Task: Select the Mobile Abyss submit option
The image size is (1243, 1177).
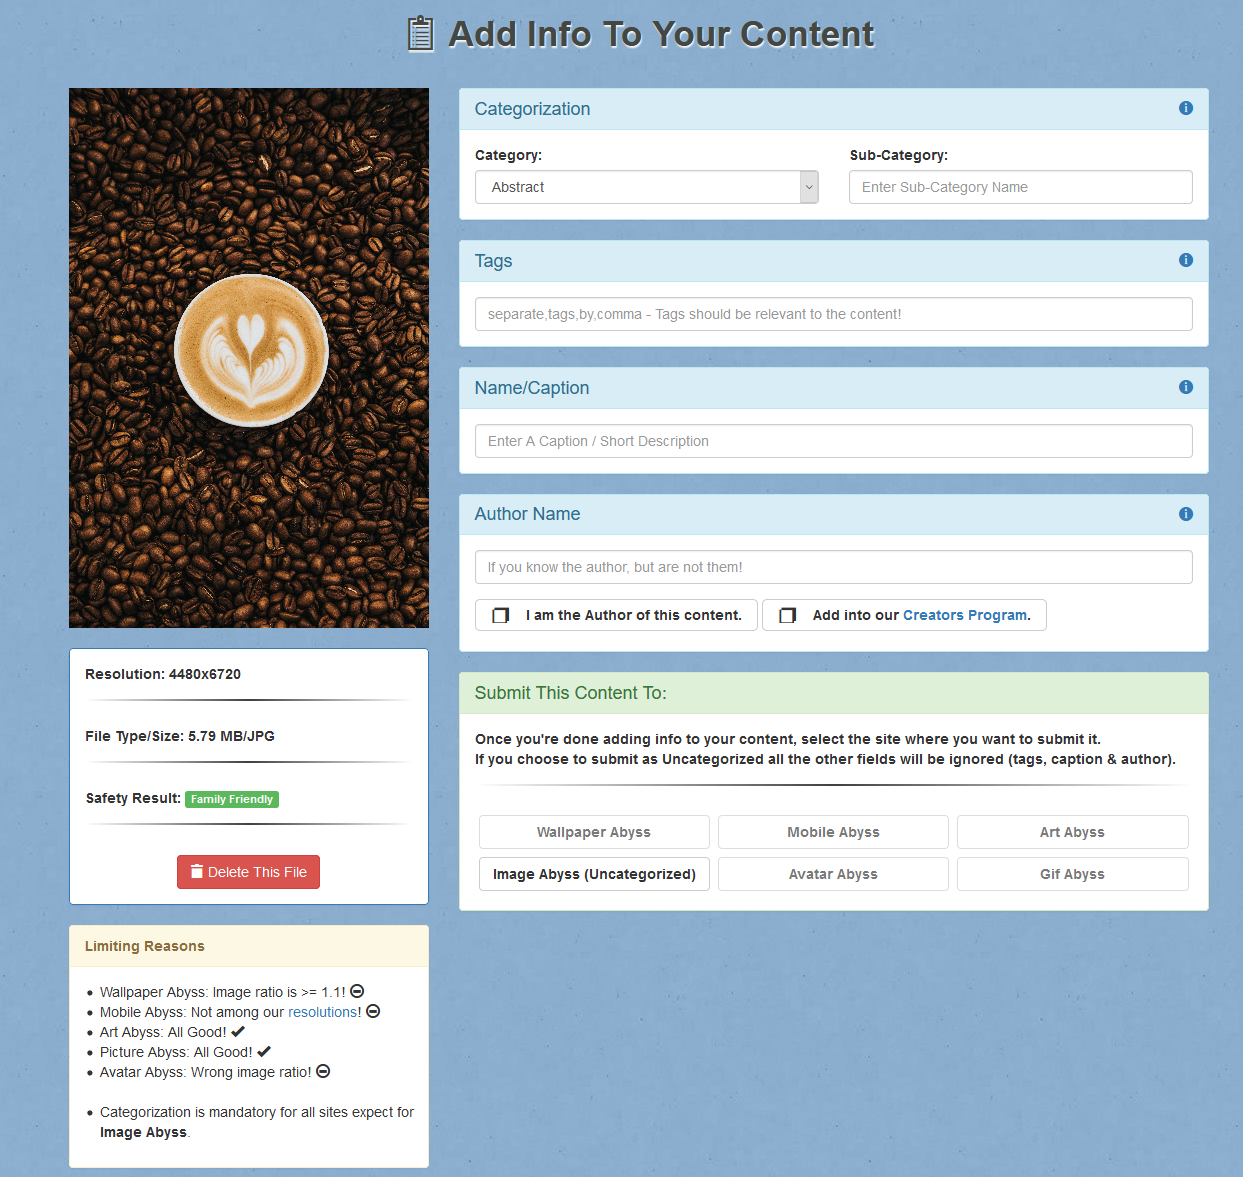Action: pyautogui.click(x=833, y=832)
